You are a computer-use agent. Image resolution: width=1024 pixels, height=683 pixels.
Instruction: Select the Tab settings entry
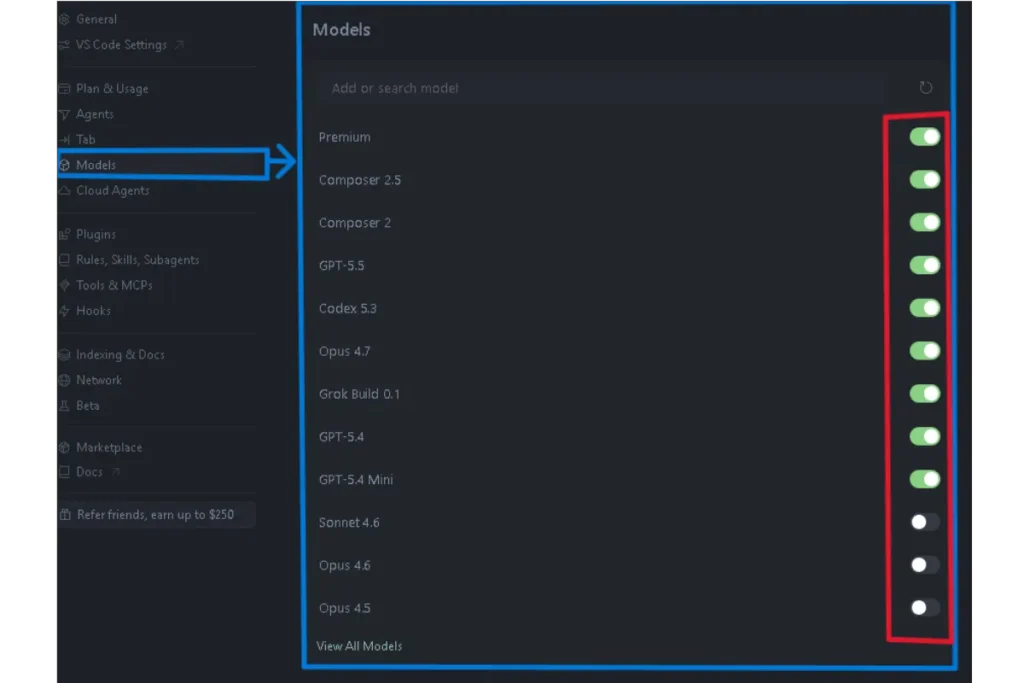(86, 140)
